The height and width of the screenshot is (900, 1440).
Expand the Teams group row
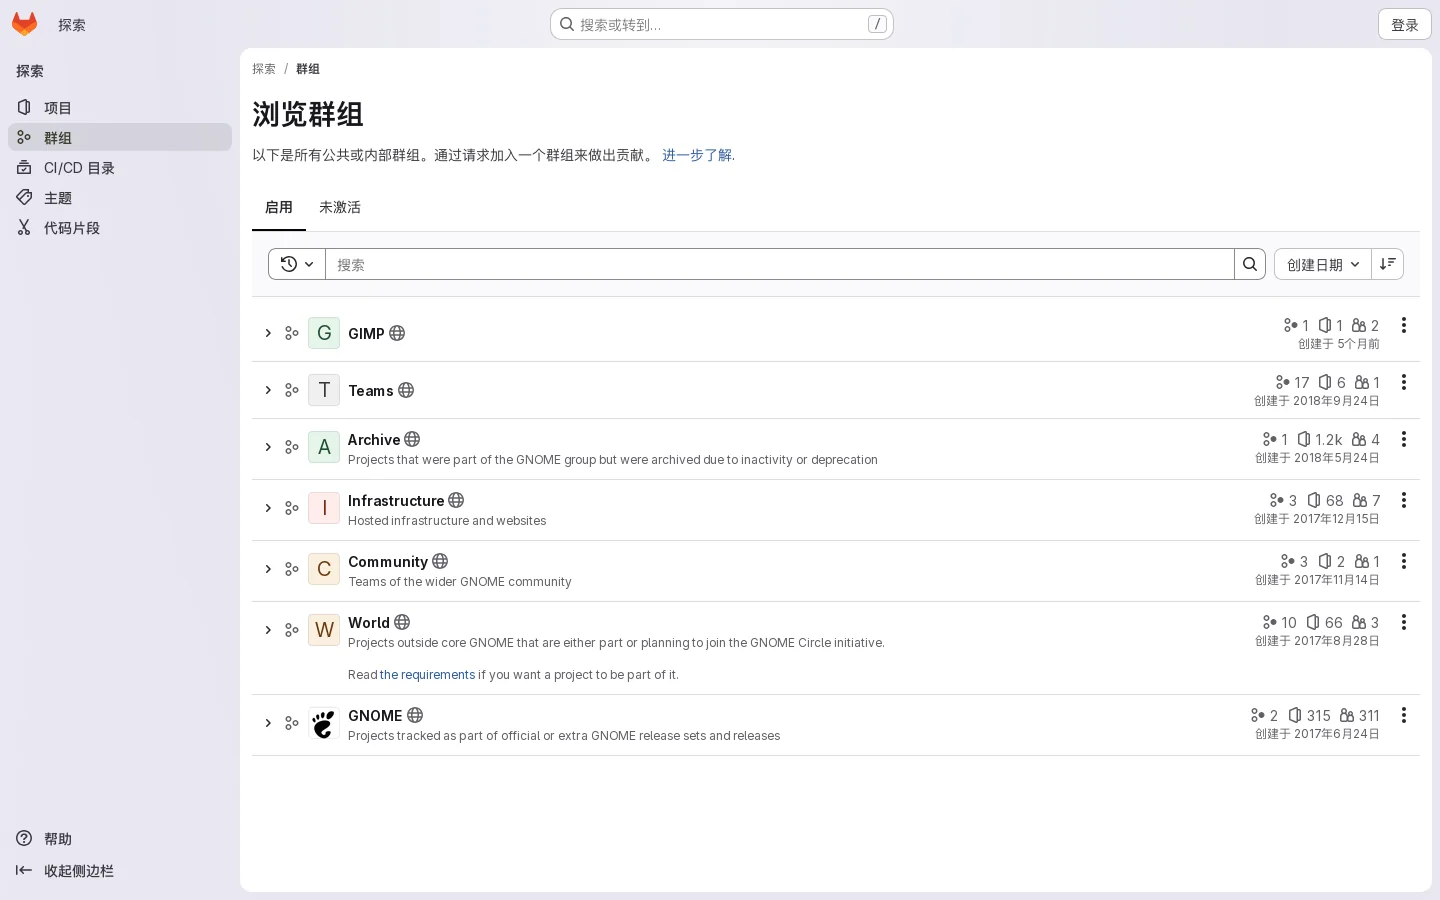click(x=268, y=390)
